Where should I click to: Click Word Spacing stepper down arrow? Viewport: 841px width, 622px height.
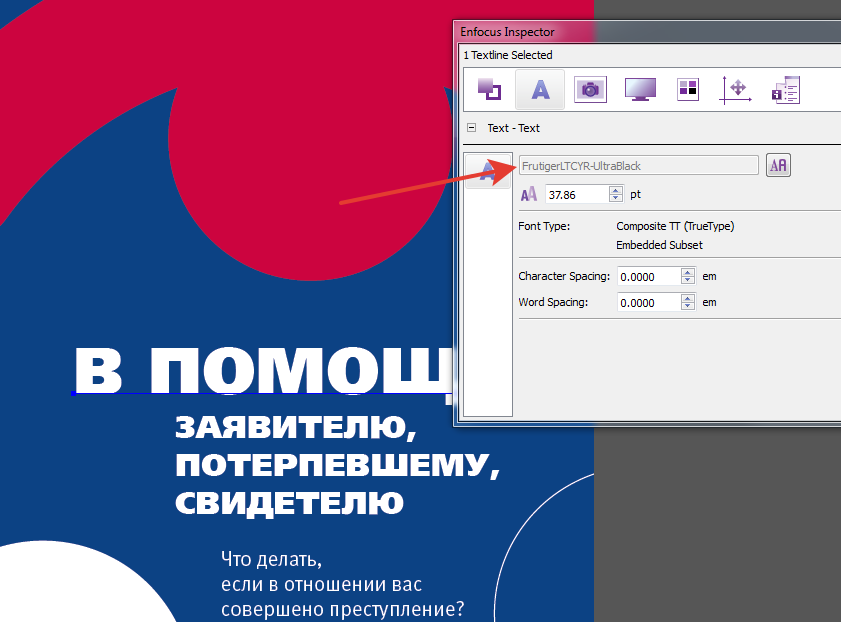point(688,305)
